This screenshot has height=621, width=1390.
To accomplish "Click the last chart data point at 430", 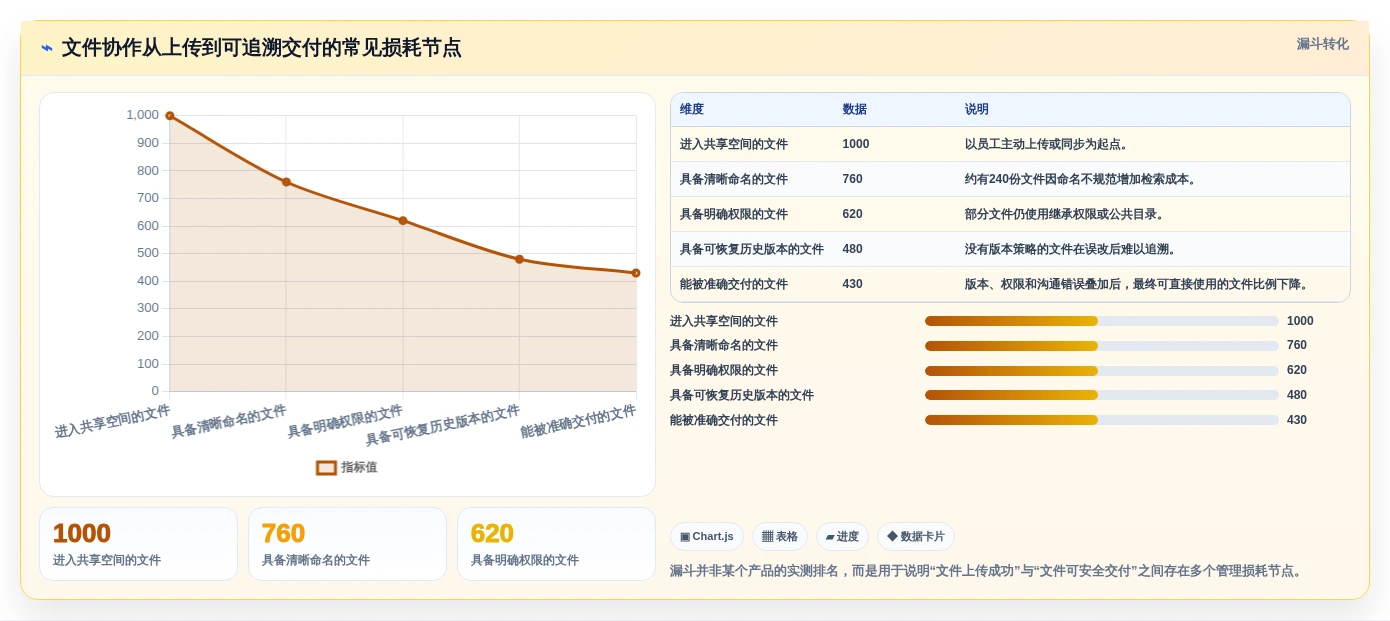I will [636, 273].
